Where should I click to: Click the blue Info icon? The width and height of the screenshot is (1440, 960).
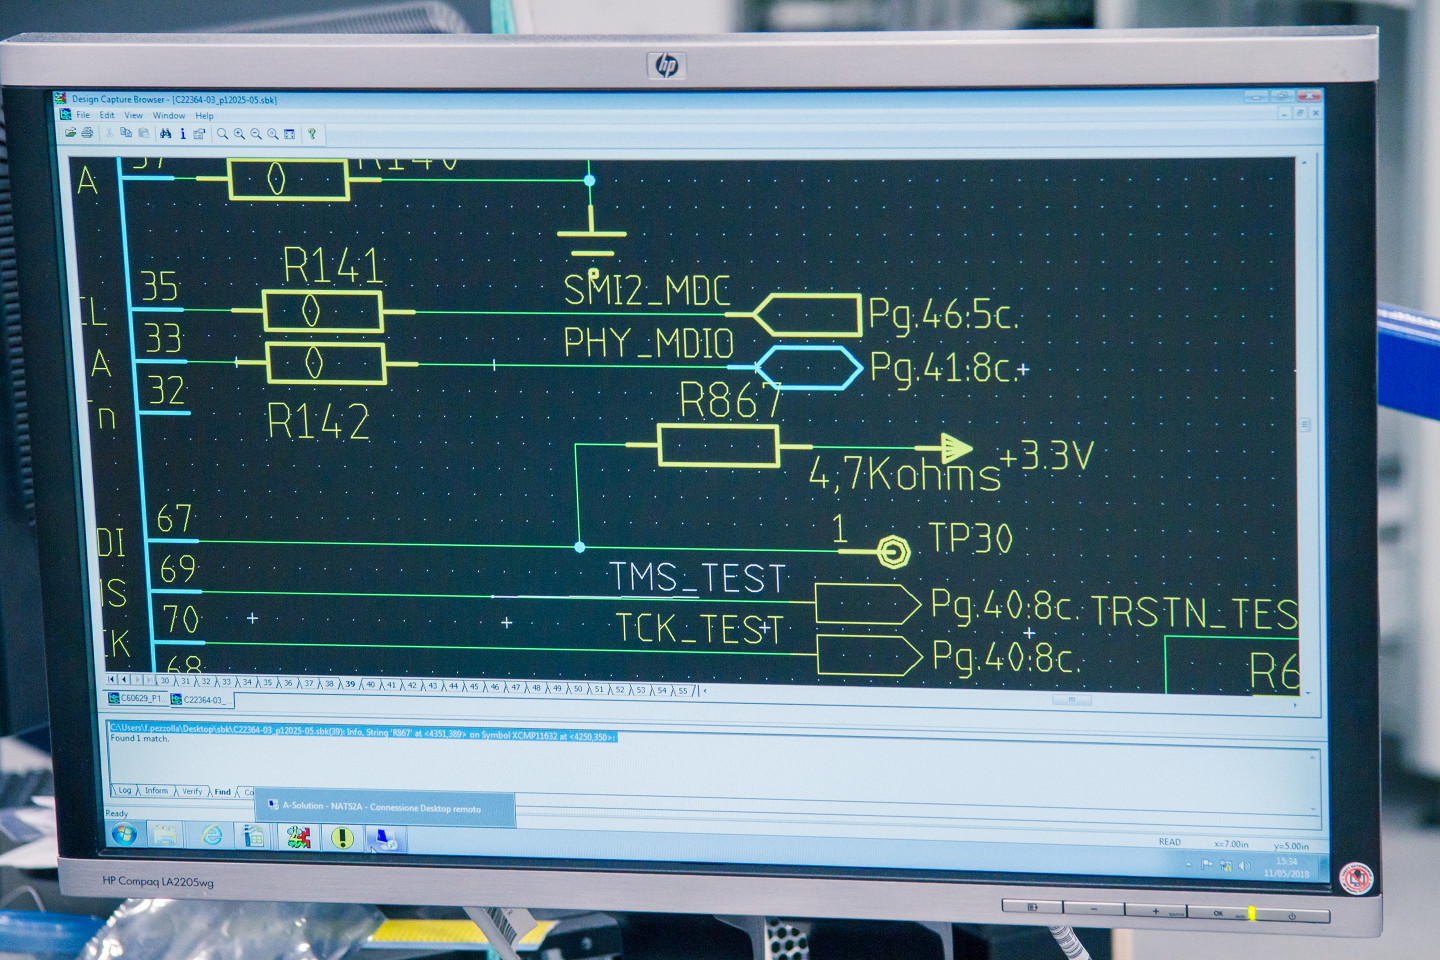(182, 134)
